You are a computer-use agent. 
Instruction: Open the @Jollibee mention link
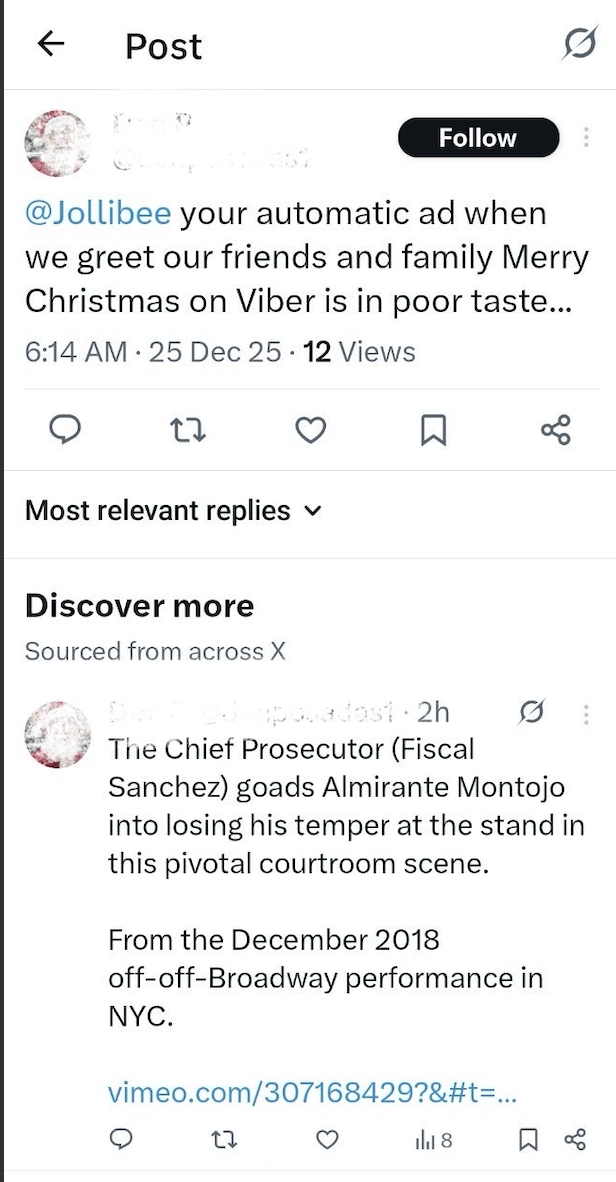[x=98, y=213]
